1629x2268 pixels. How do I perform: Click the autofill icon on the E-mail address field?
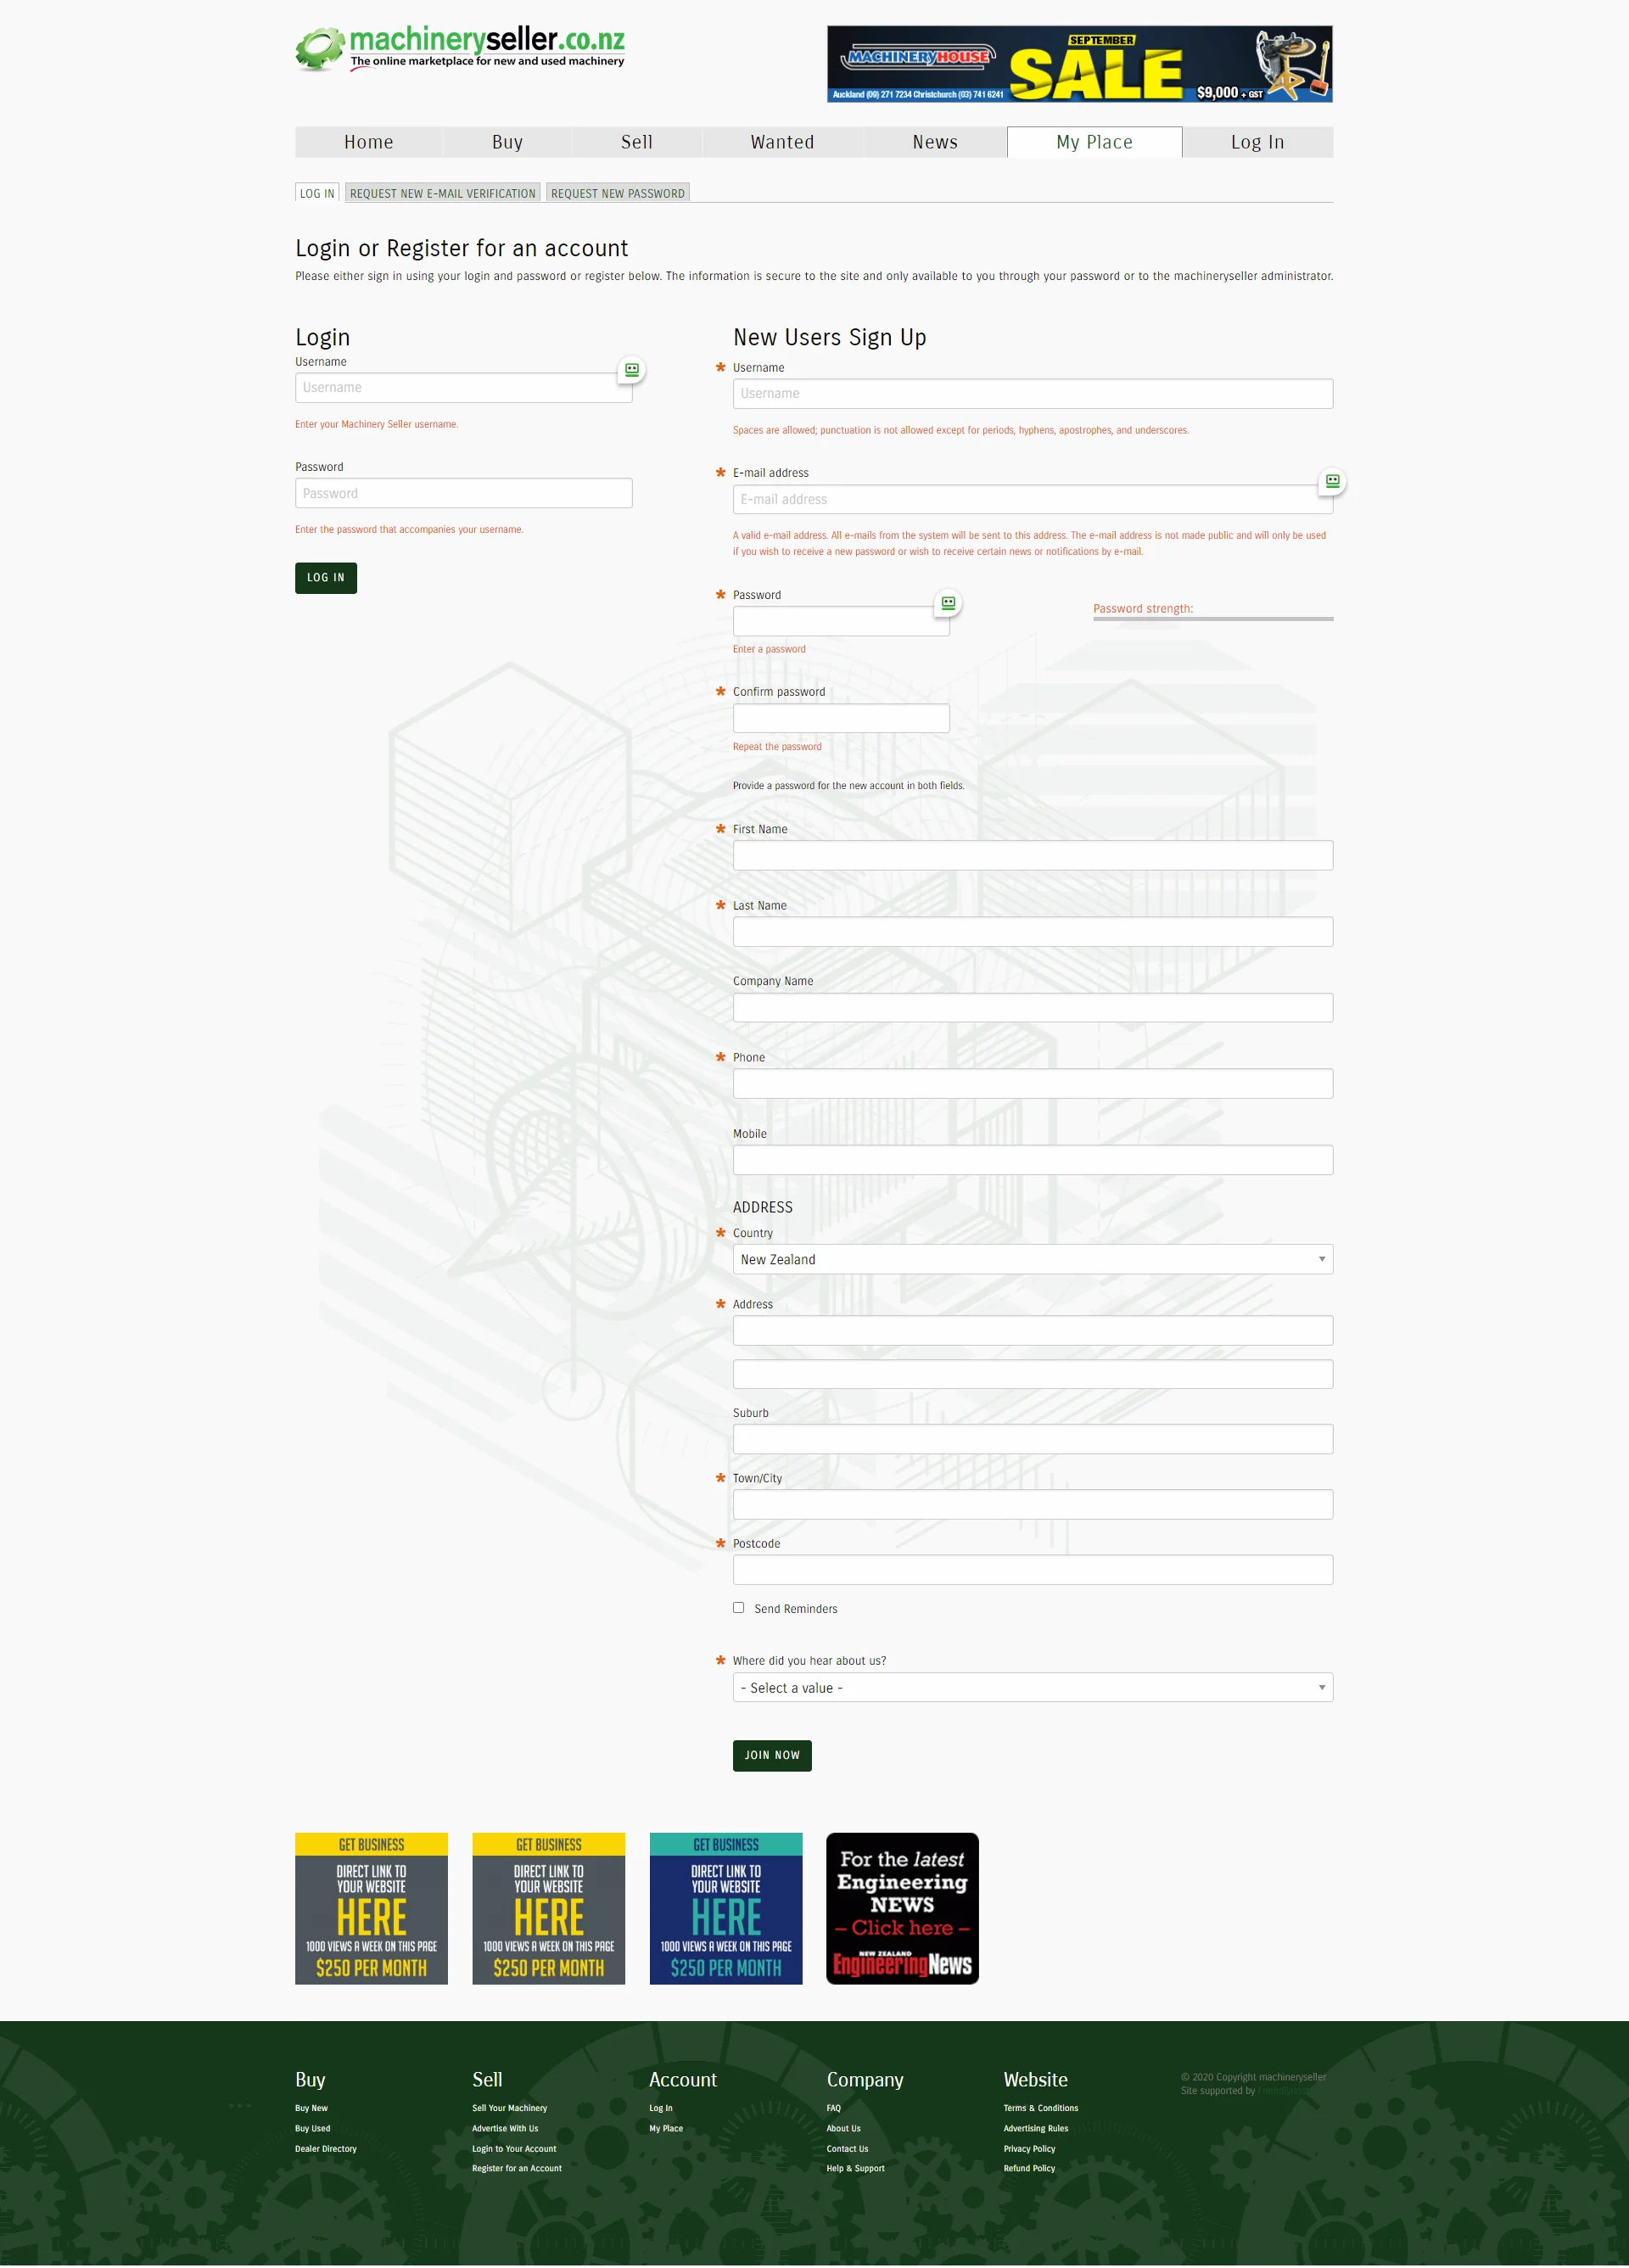point(1331,481)
